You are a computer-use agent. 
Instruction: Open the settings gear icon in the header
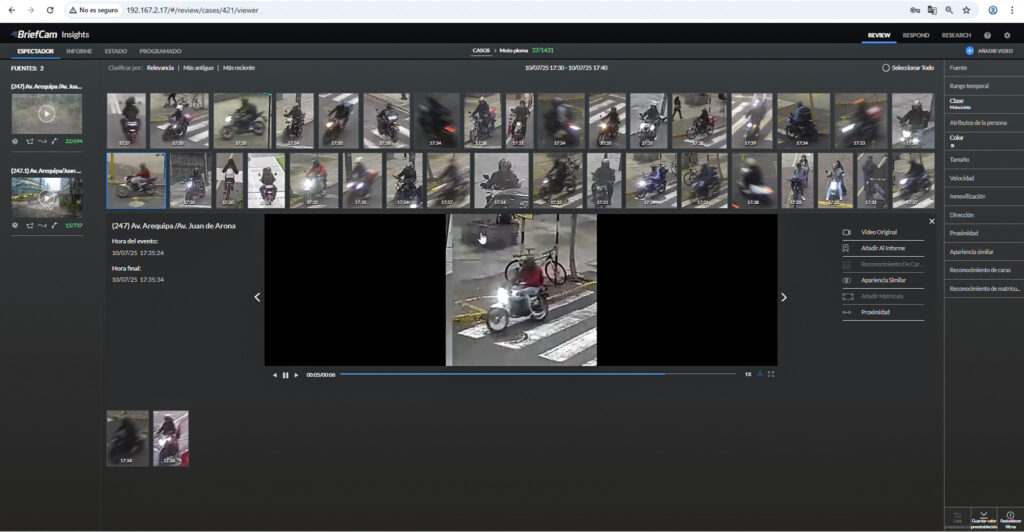[x=1007, y=35]
